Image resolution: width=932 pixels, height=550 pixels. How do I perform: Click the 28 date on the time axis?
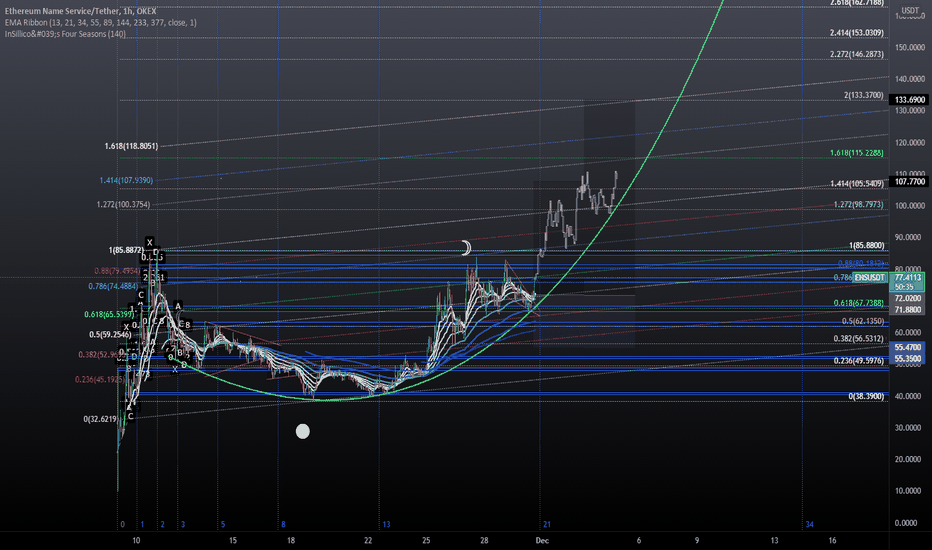(484, 540)
